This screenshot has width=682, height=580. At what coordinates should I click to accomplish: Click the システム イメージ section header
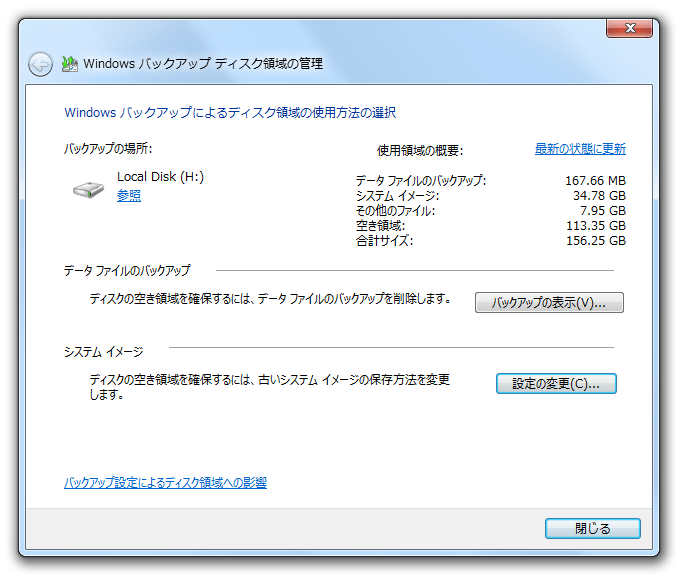(103, 352)
